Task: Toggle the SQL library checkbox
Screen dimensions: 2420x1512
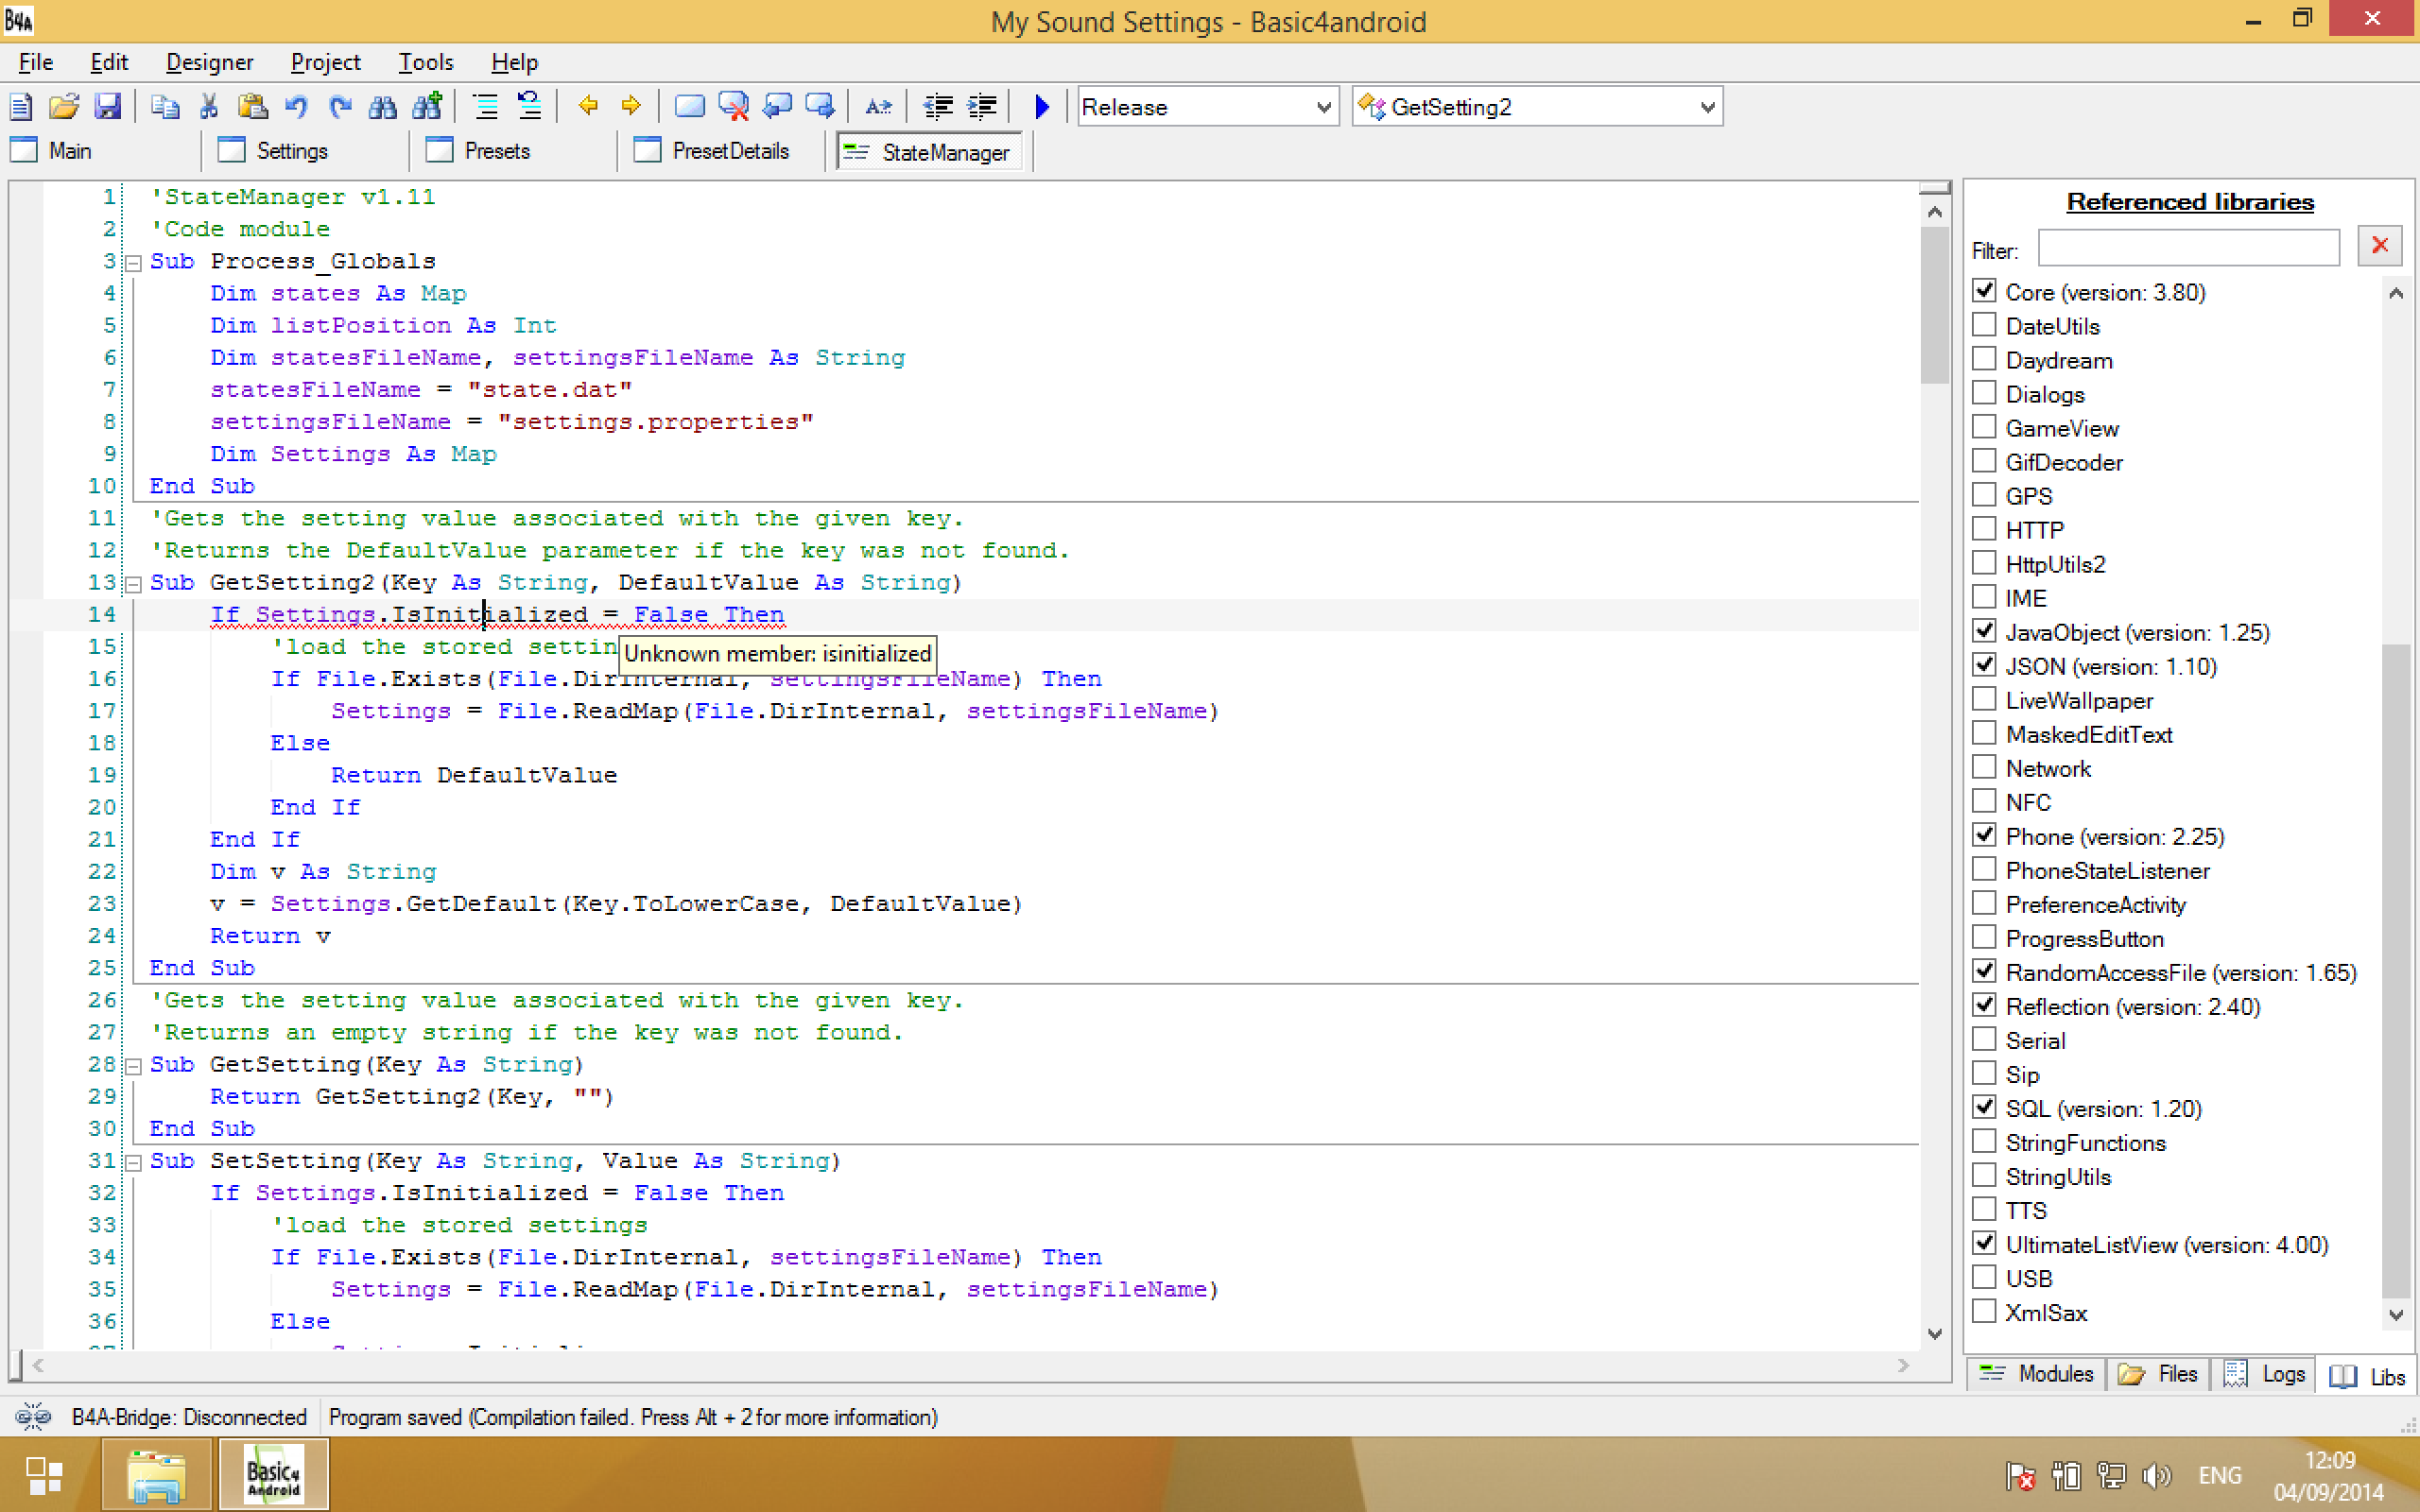Action: click(1984, 1108)
